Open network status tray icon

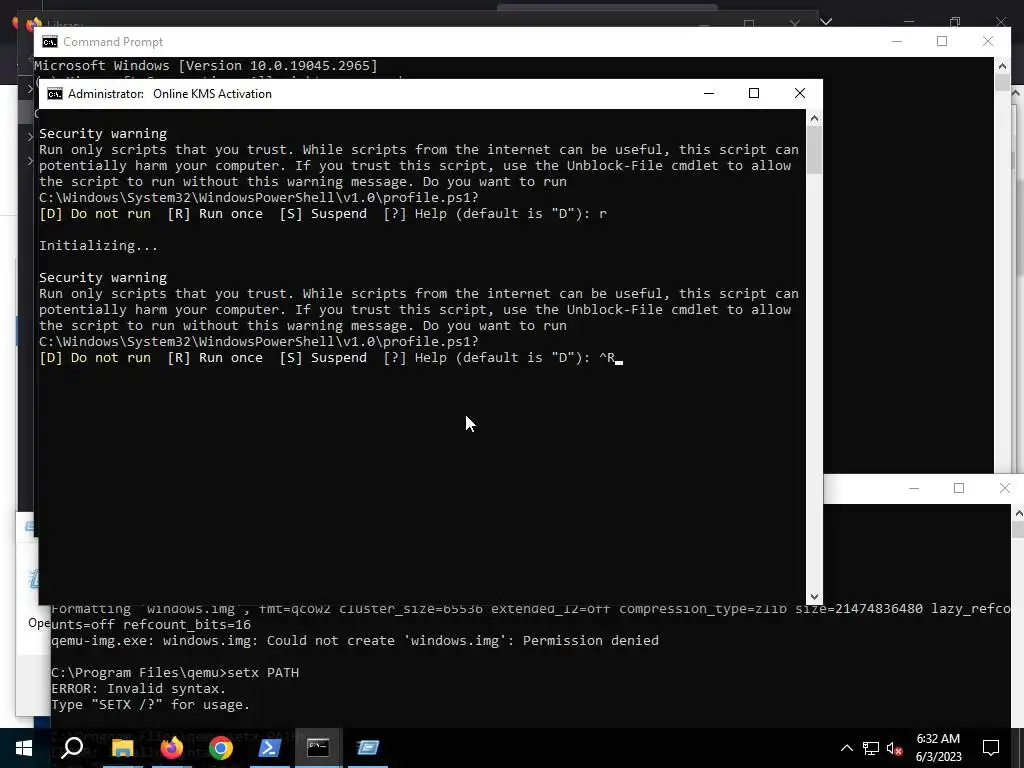(871, 748)
